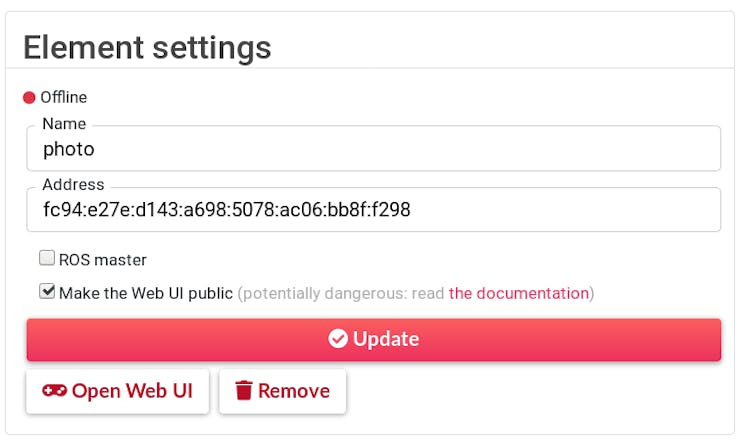Click the Name field's floating label
The image size is (740, 440).
64,124
